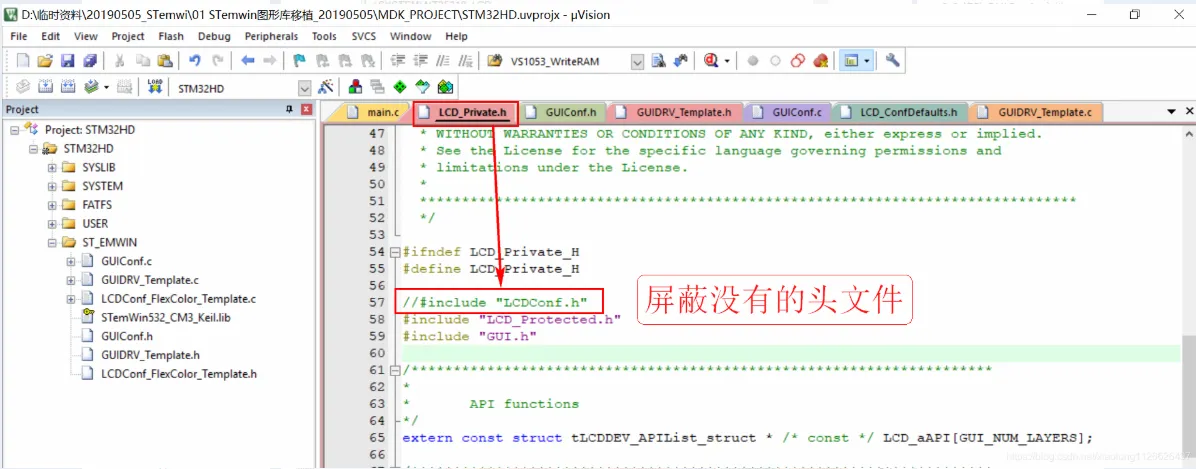Open the Pack Installer icon

tap(445, 87)
